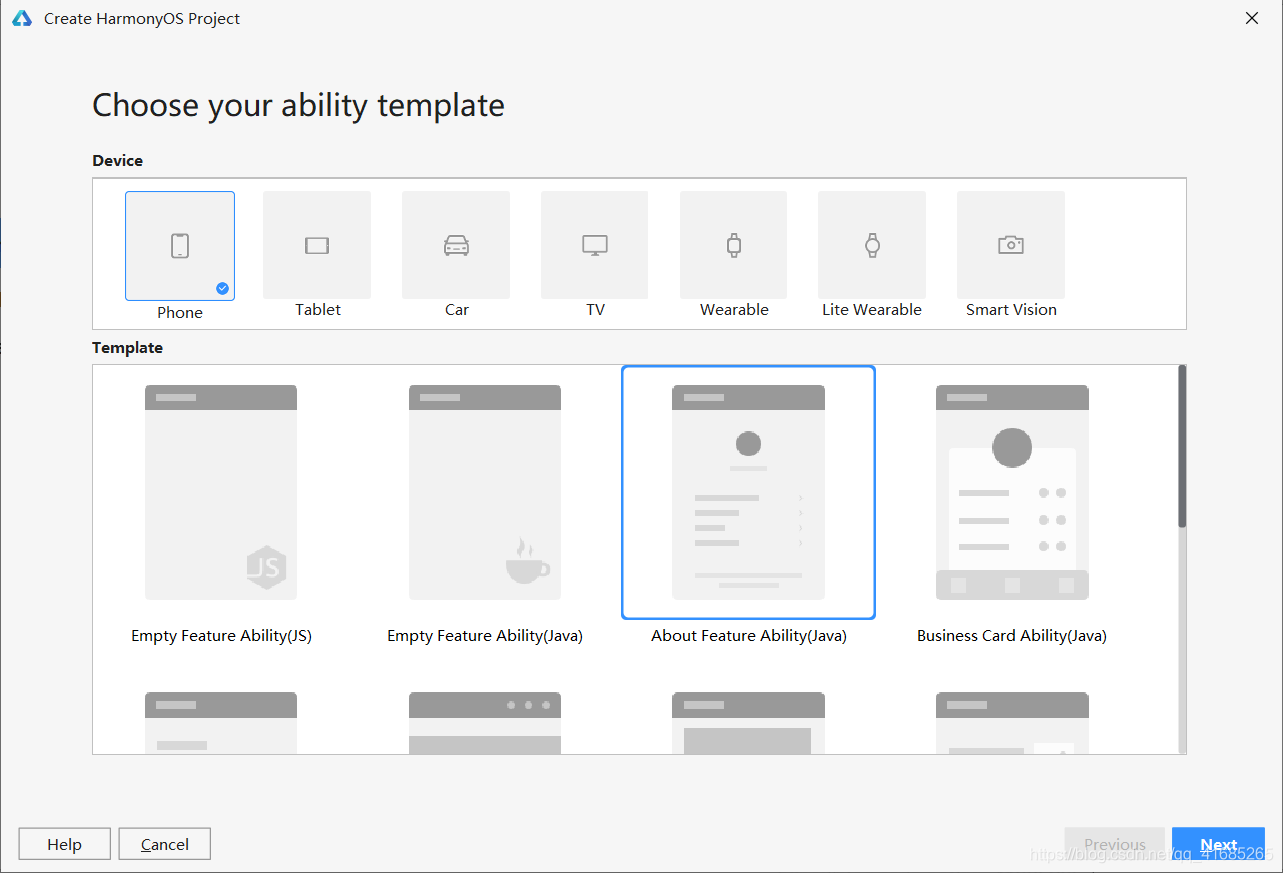The height and width of the screenshot is (873, 1283).
Task: Click the Cancel button
Action: [x=165, y=844]
